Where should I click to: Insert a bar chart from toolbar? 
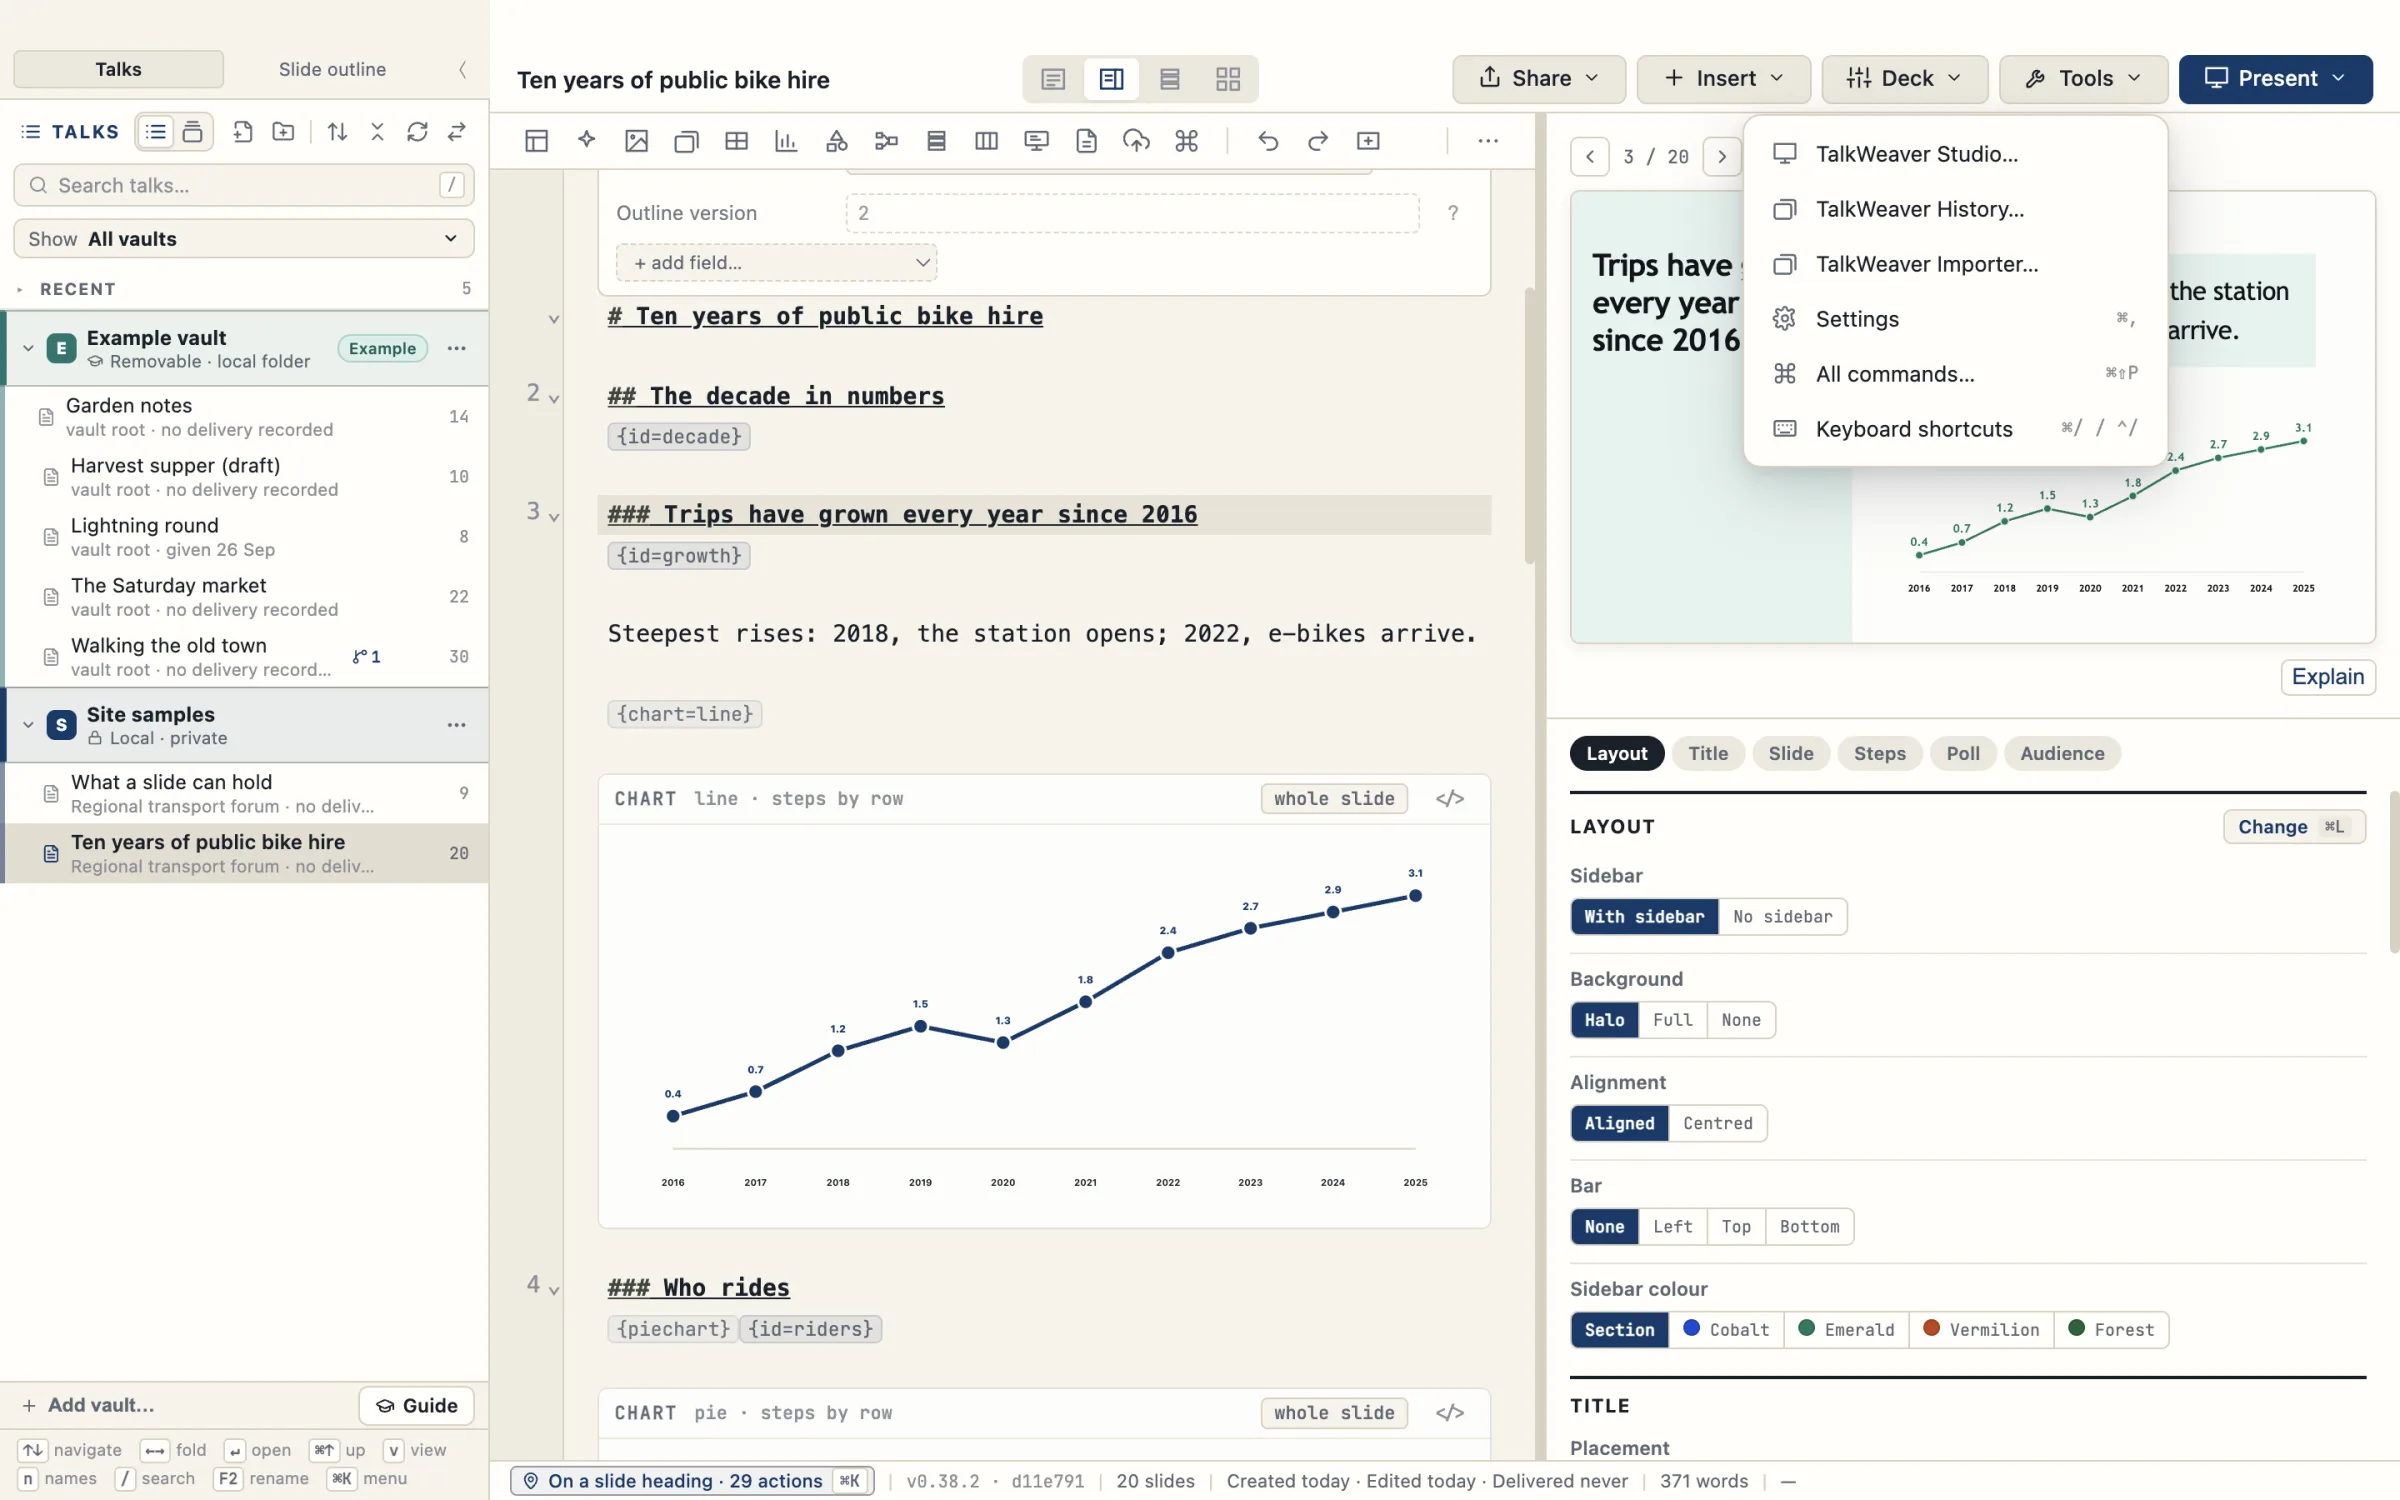(786, 141)
